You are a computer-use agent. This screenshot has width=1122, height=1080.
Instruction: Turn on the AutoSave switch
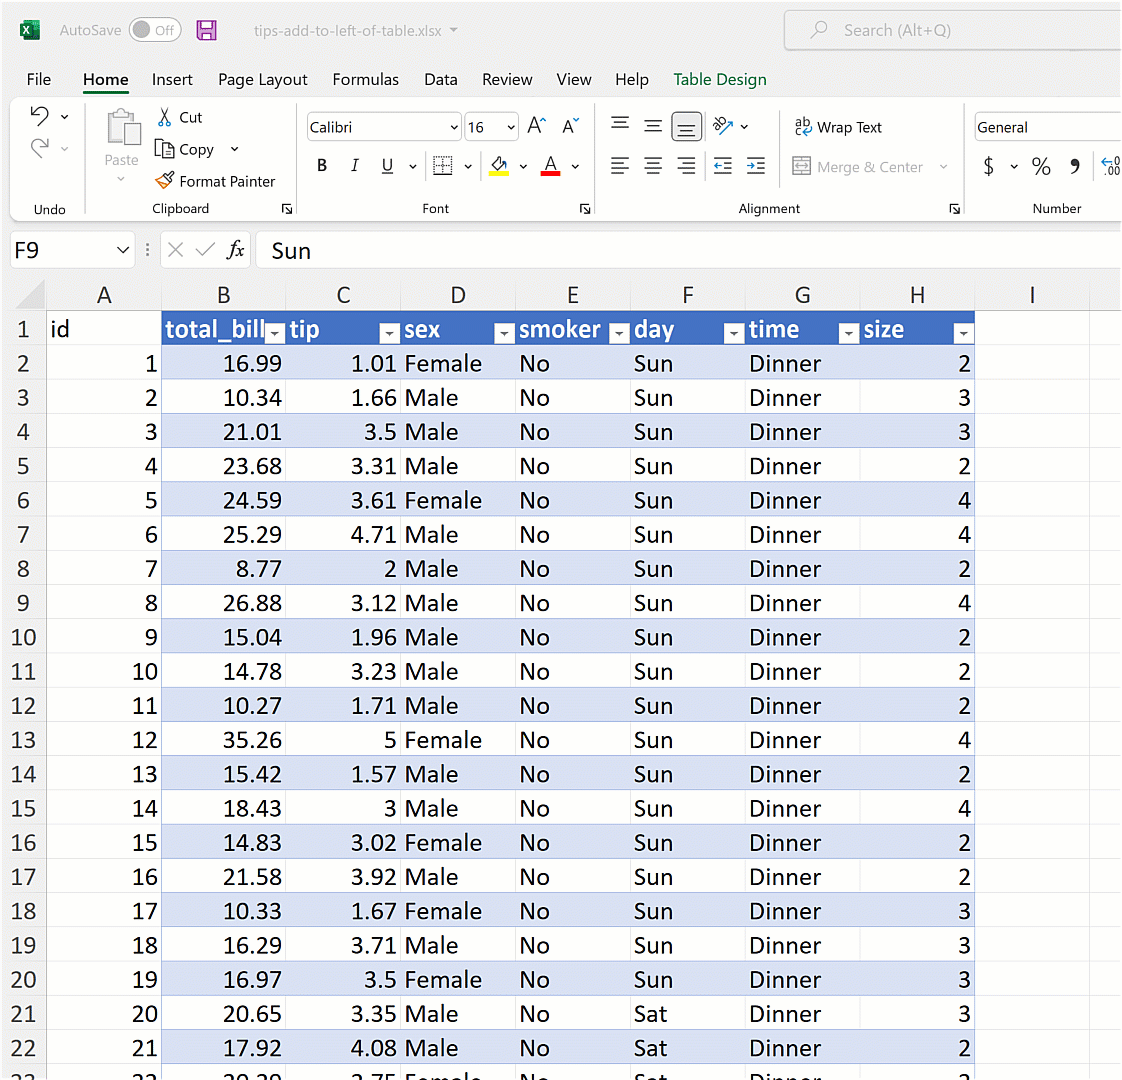[154, 30]
